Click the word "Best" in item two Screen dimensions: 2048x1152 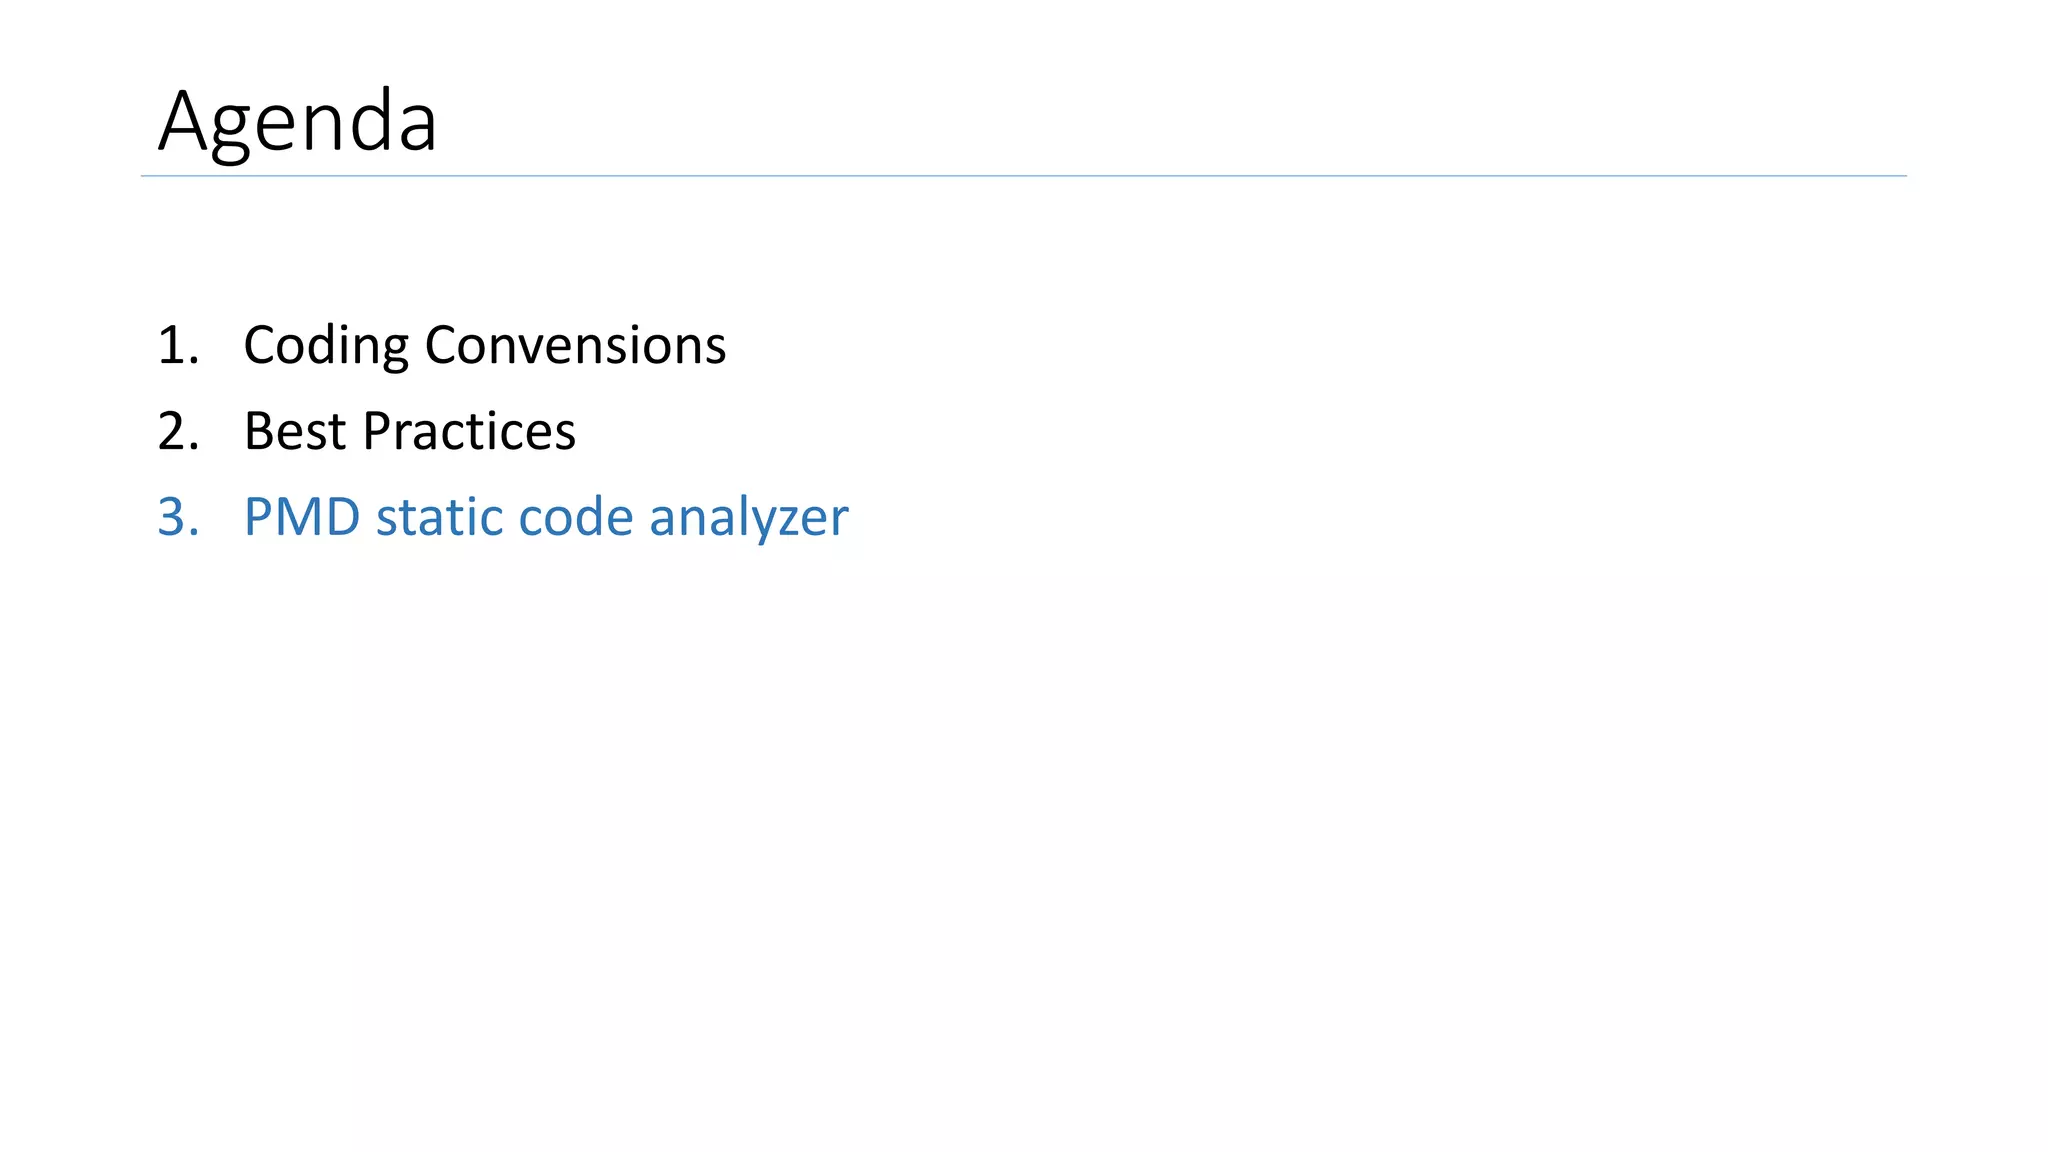[x=295, y=431]
